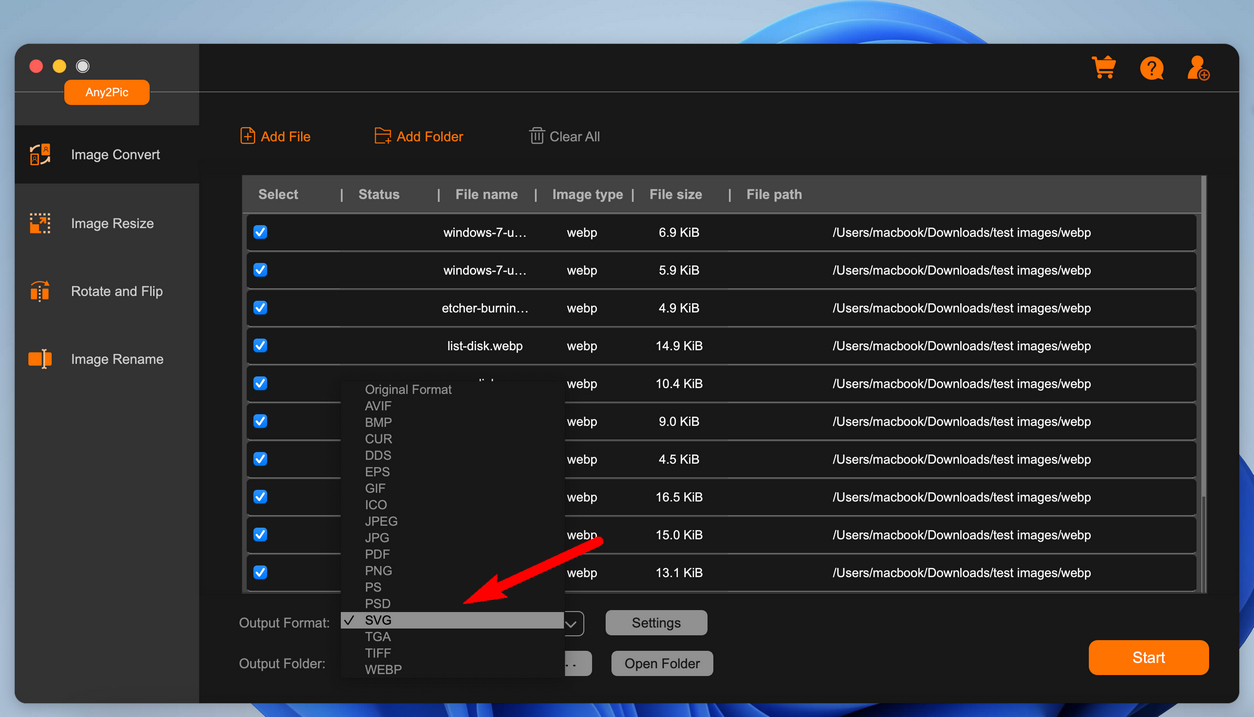Open the Image Resize tab

(x=107, y=224)
